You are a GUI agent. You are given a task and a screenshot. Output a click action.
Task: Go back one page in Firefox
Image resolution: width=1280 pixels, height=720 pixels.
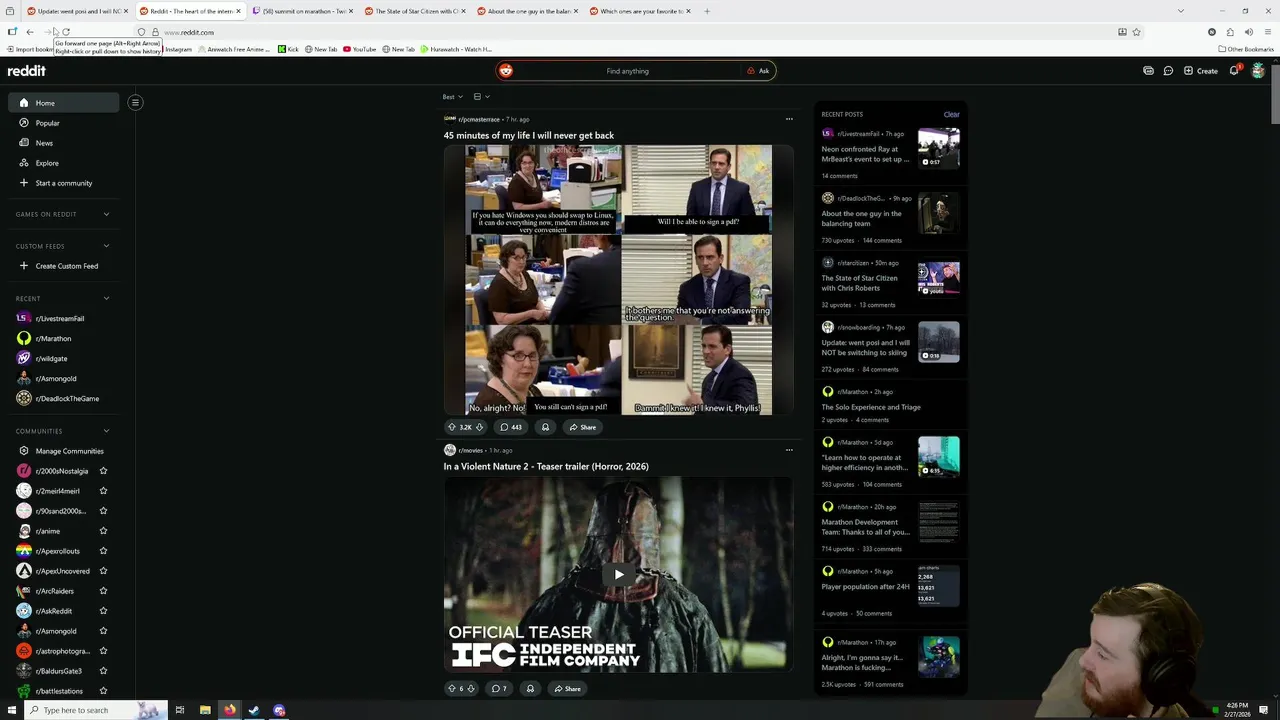30,32
